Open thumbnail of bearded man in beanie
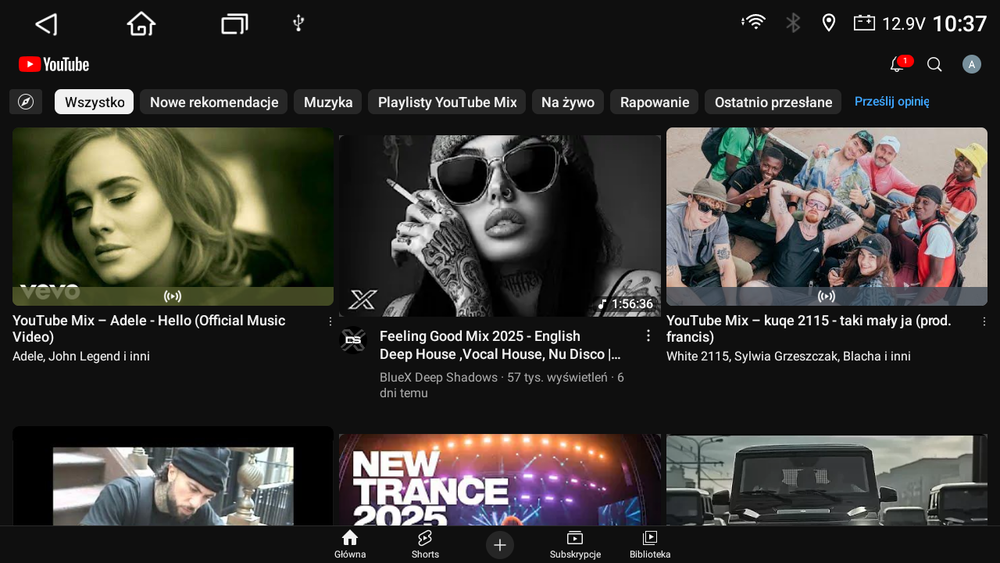The image size is (1000, 563). pos(173,476)
